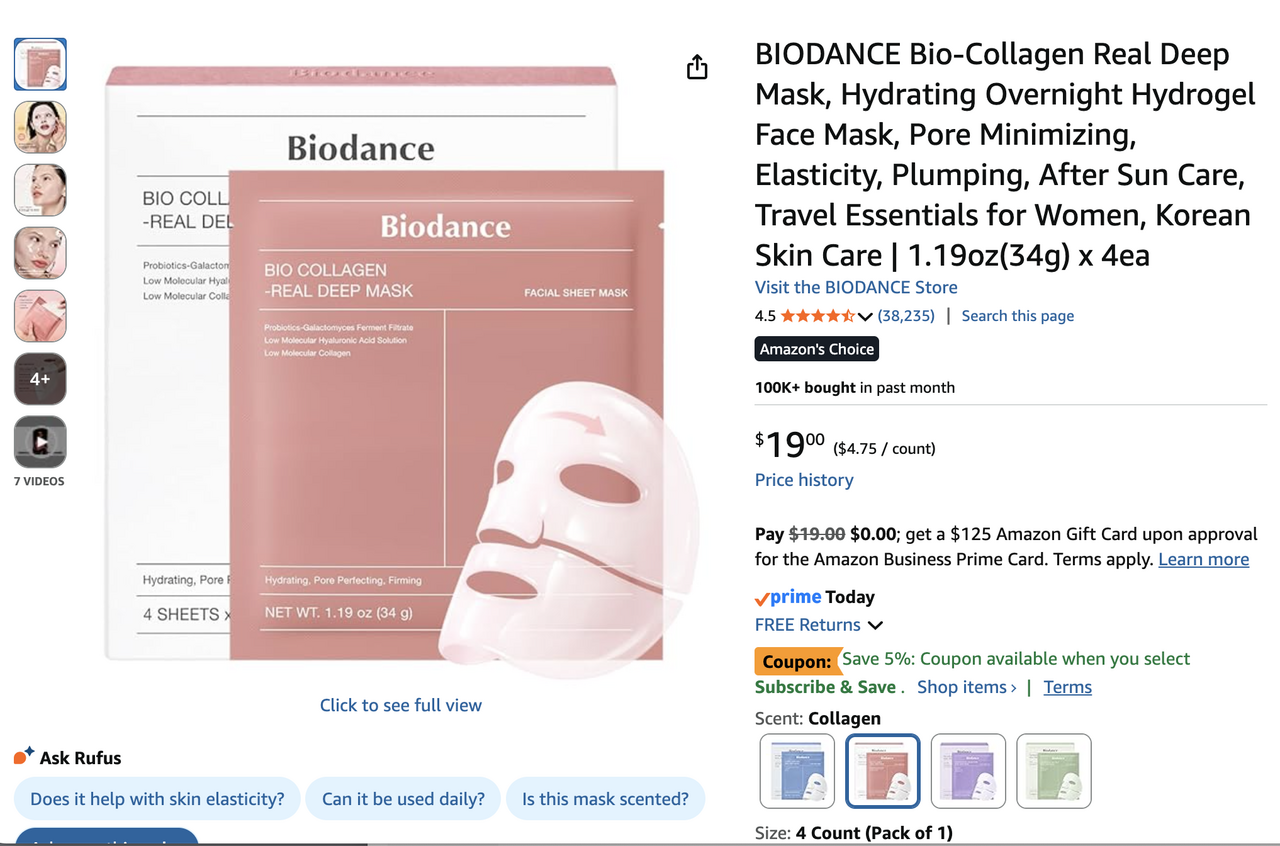Choose the green scent variant swatch
This screenshot has width=1280, height=846.
point(1054,771)
